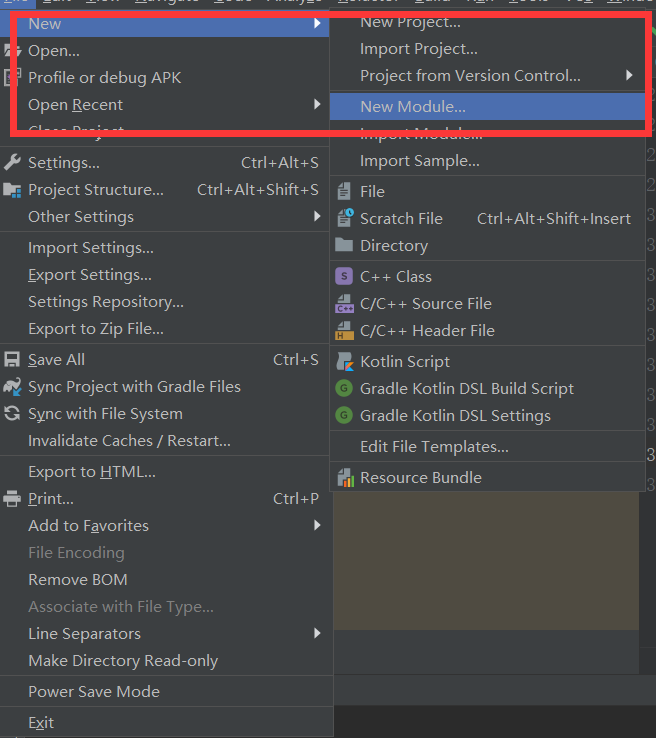The width and height of the screenshot is (656, 738).
Task: Click the Sync with File System icon
Action: 12,414
